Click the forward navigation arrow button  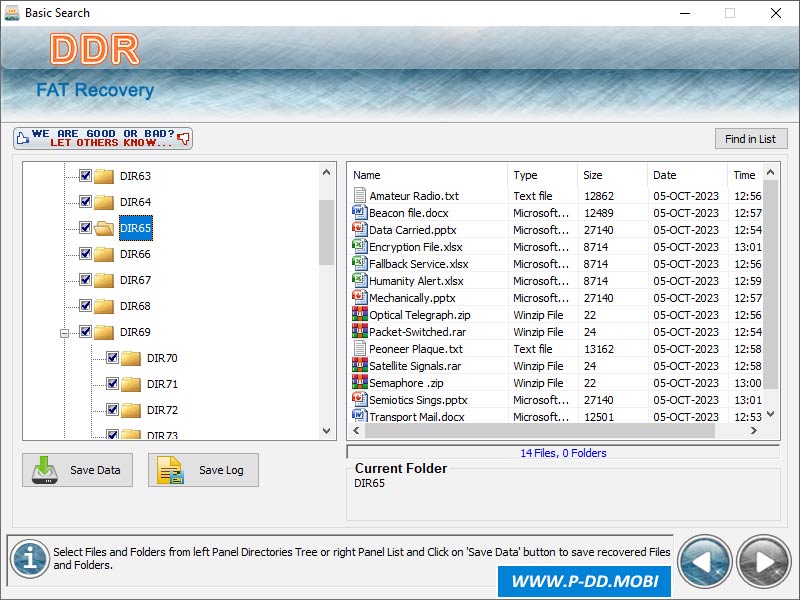coord(762,562)
